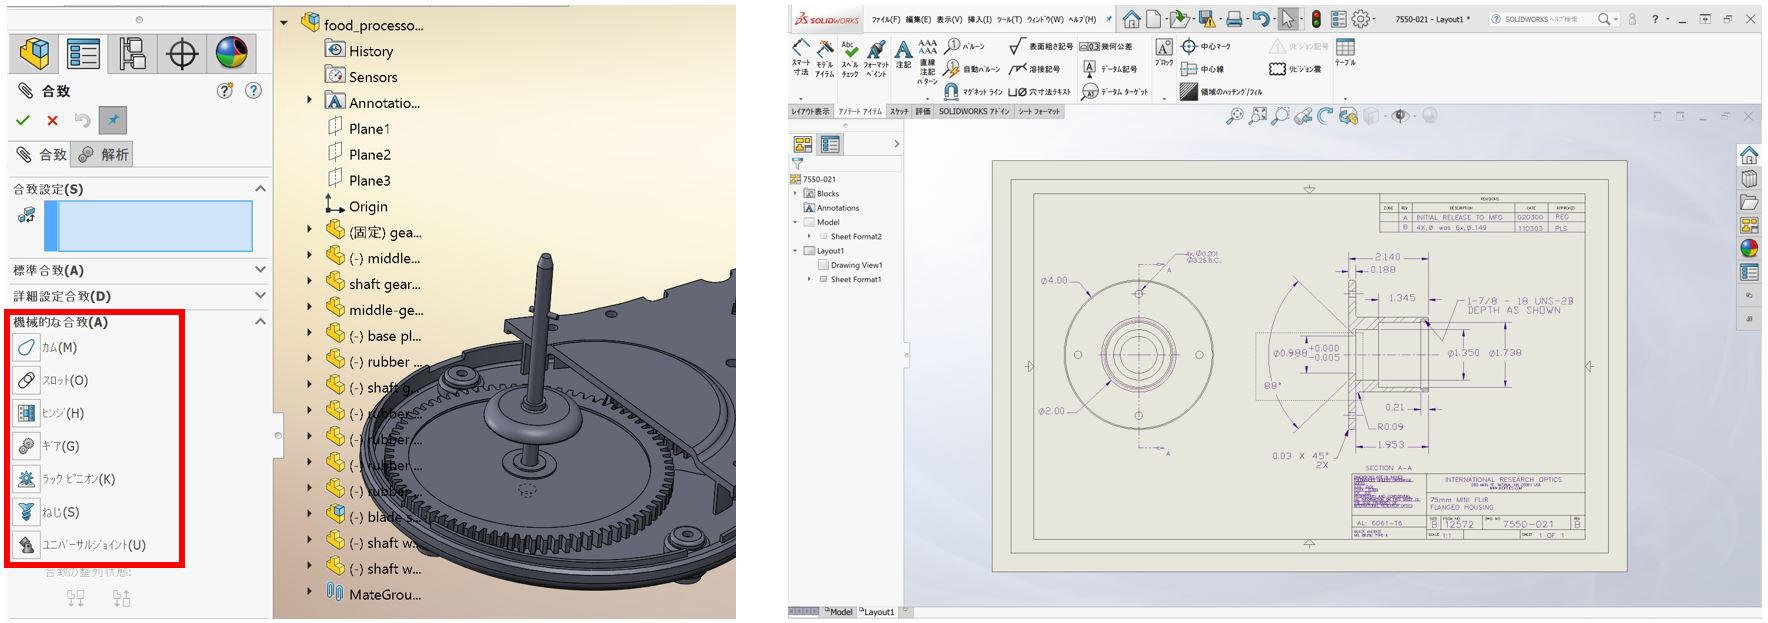
Task: Switch to the 解析 tab
Action: (102, 154)
